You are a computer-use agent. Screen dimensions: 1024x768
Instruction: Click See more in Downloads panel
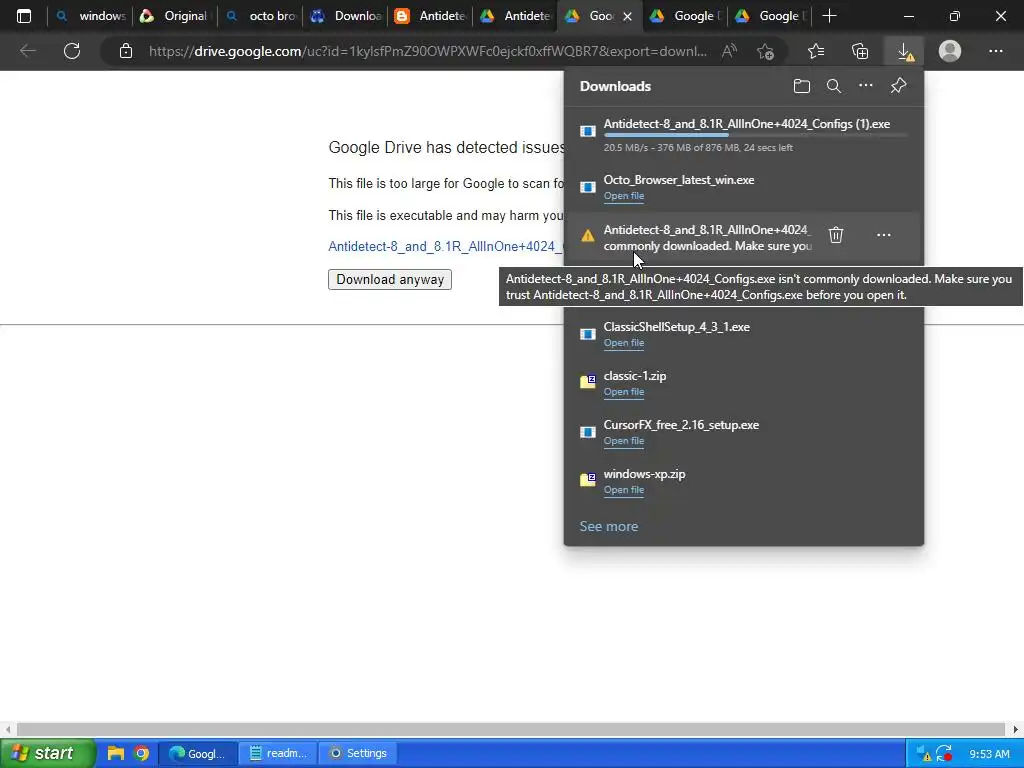[609, 526]
